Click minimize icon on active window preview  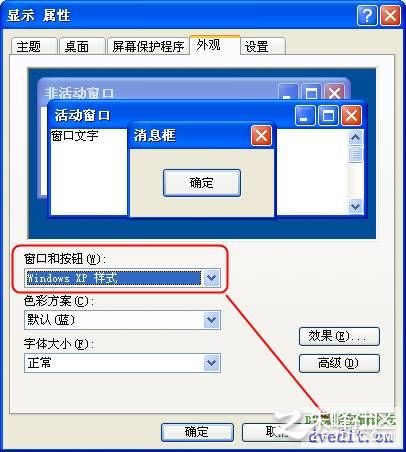(305, 116)
